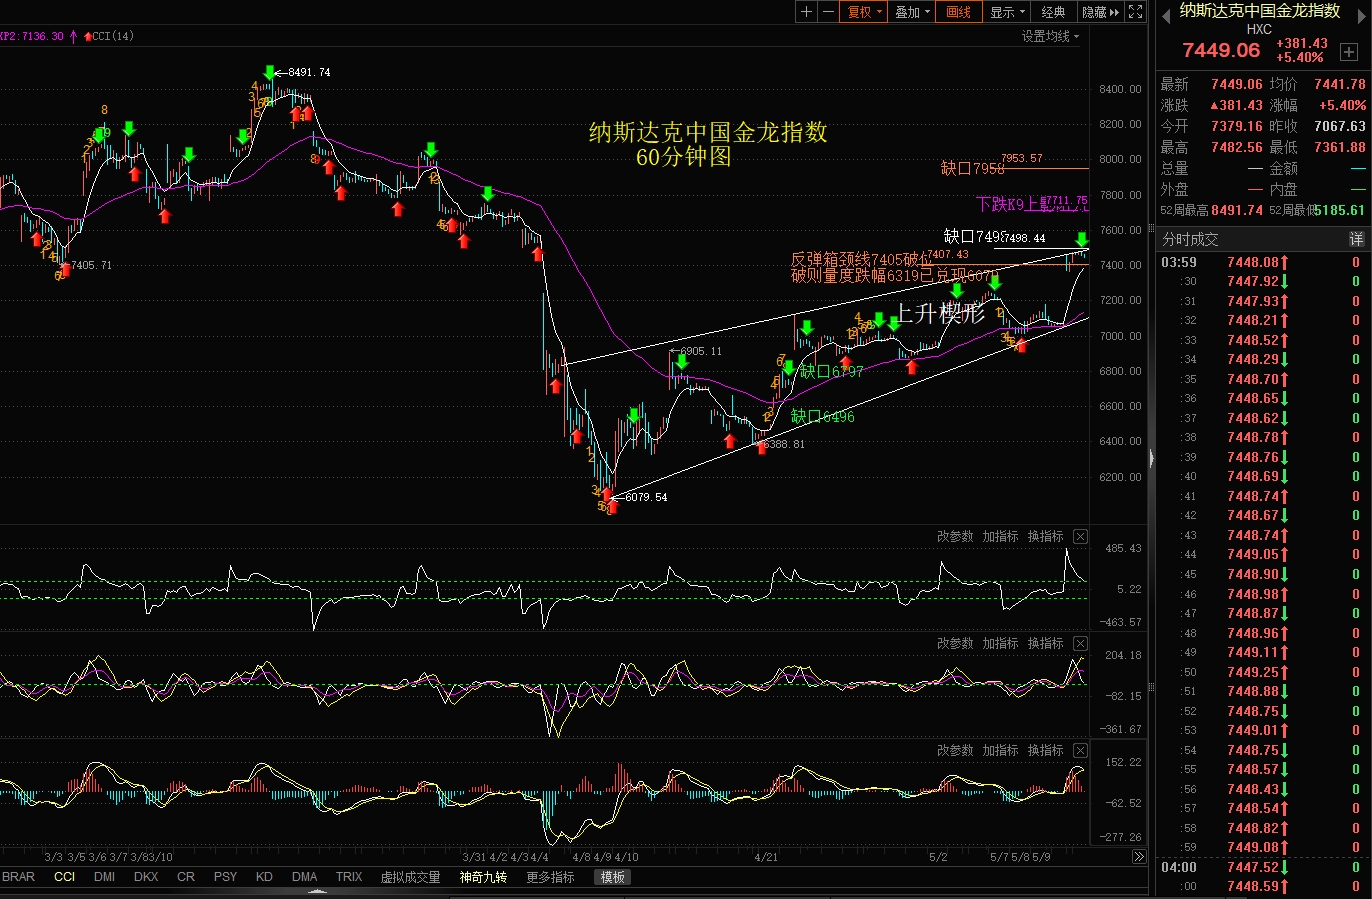Close the third indicator sub-panel
1372x899 pixels.
click(x=1080, y=751)
